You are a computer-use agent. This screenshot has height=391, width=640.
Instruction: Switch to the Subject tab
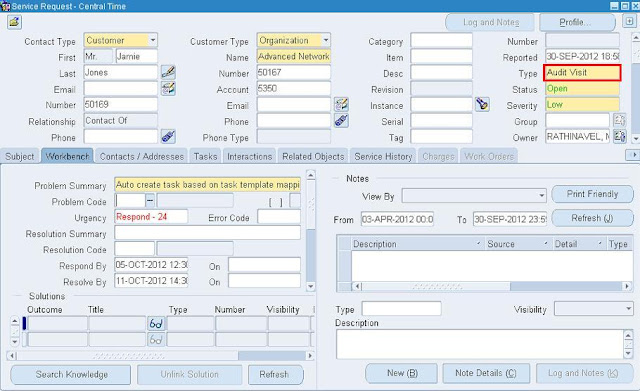pos(20,156)
